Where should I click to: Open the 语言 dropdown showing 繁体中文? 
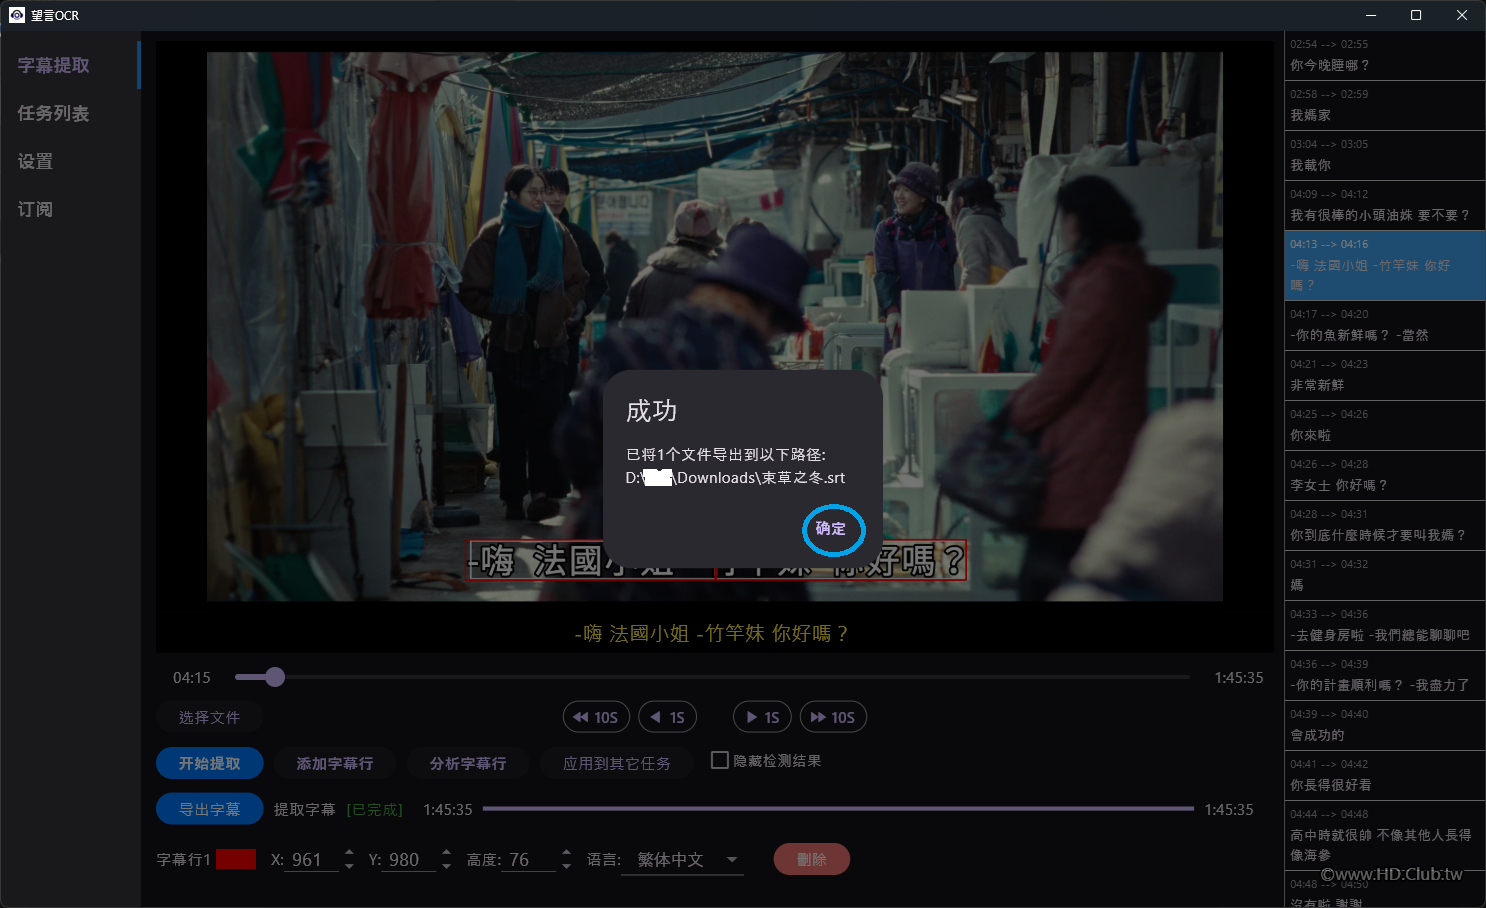click(682, 859)
